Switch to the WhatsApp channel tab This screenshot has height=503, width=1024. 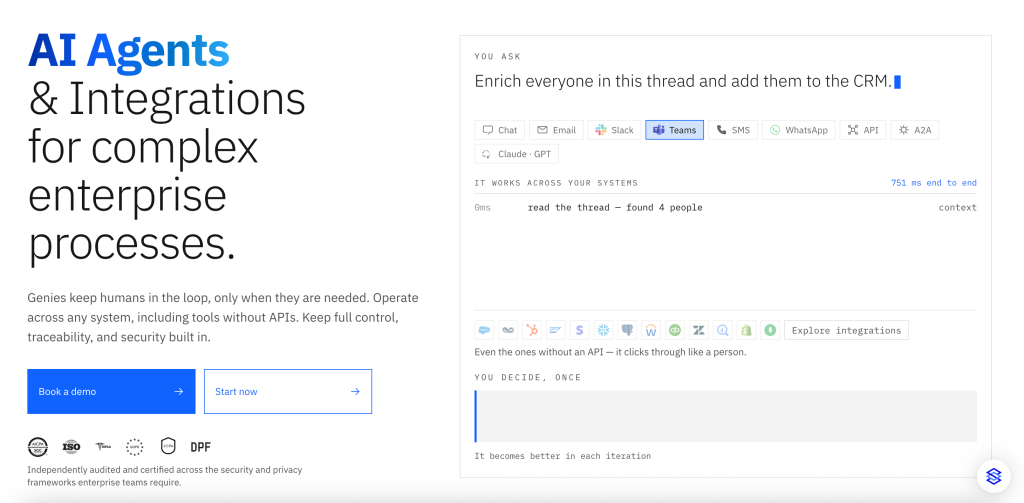point(798,130)
